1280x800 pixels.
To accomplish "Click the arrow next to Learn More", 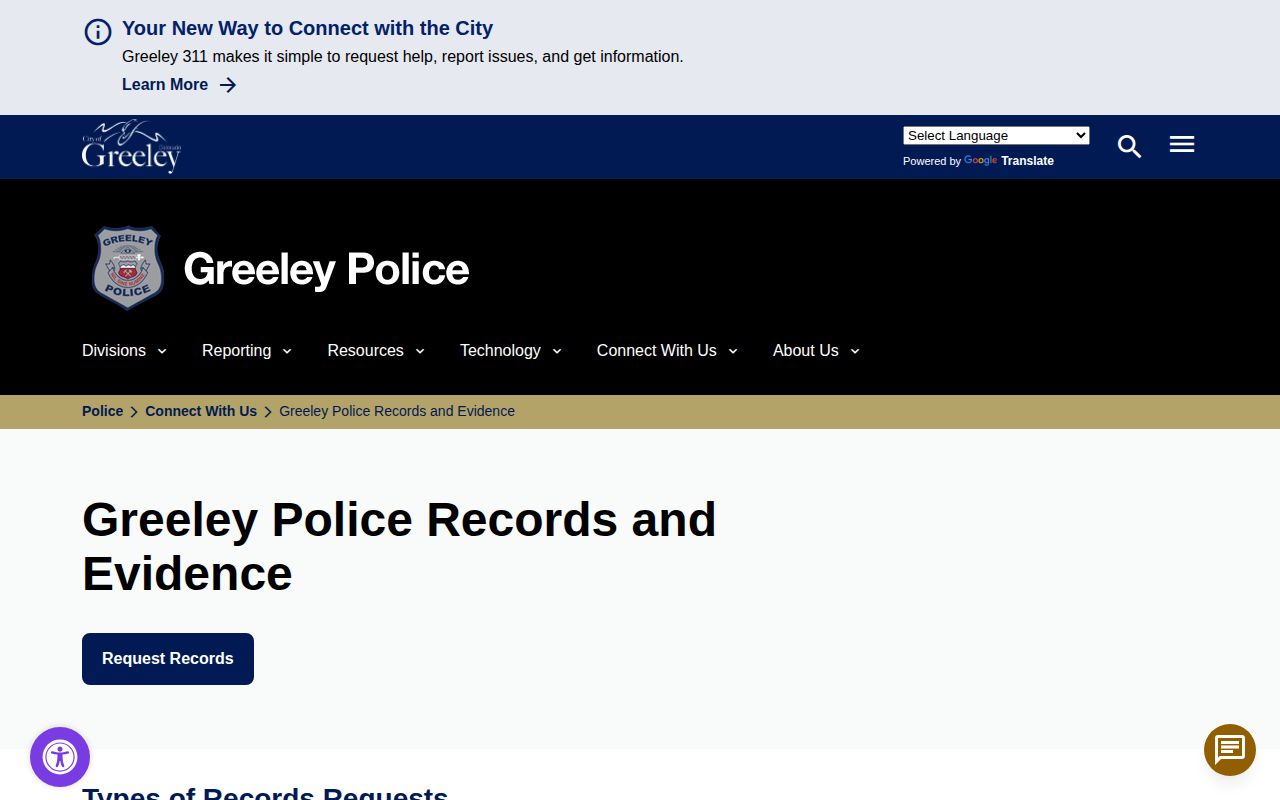I will coord(228,85).
